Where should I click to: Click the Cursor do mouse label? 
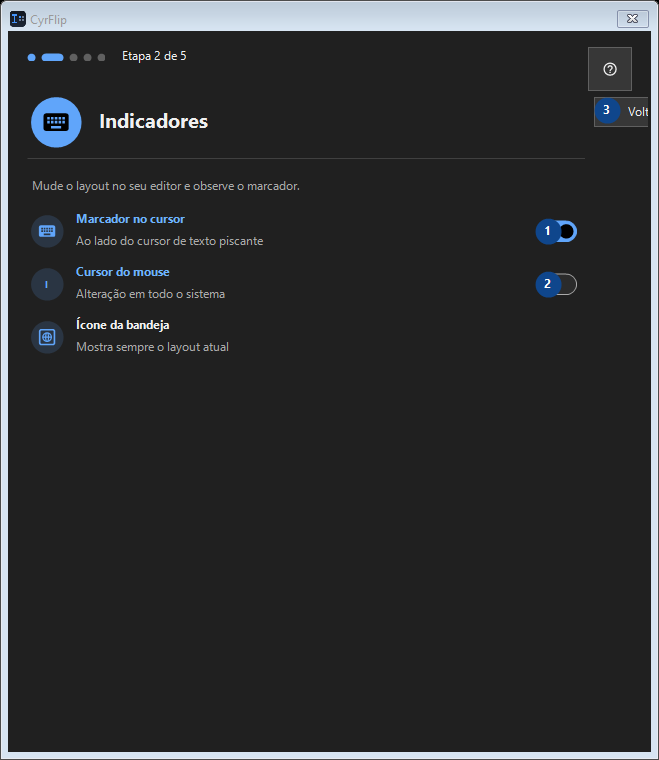coord(123,272)
